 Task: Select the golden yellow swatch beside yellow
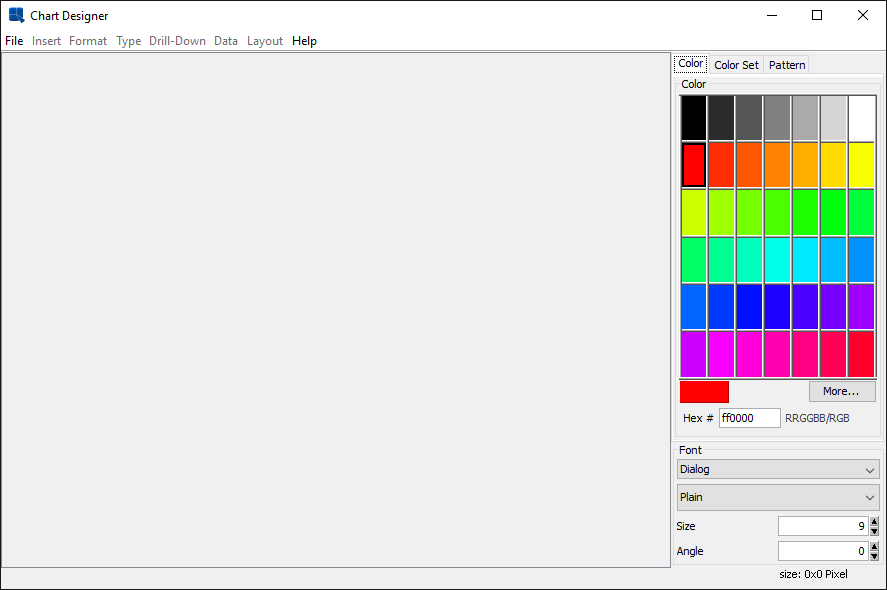834,165
